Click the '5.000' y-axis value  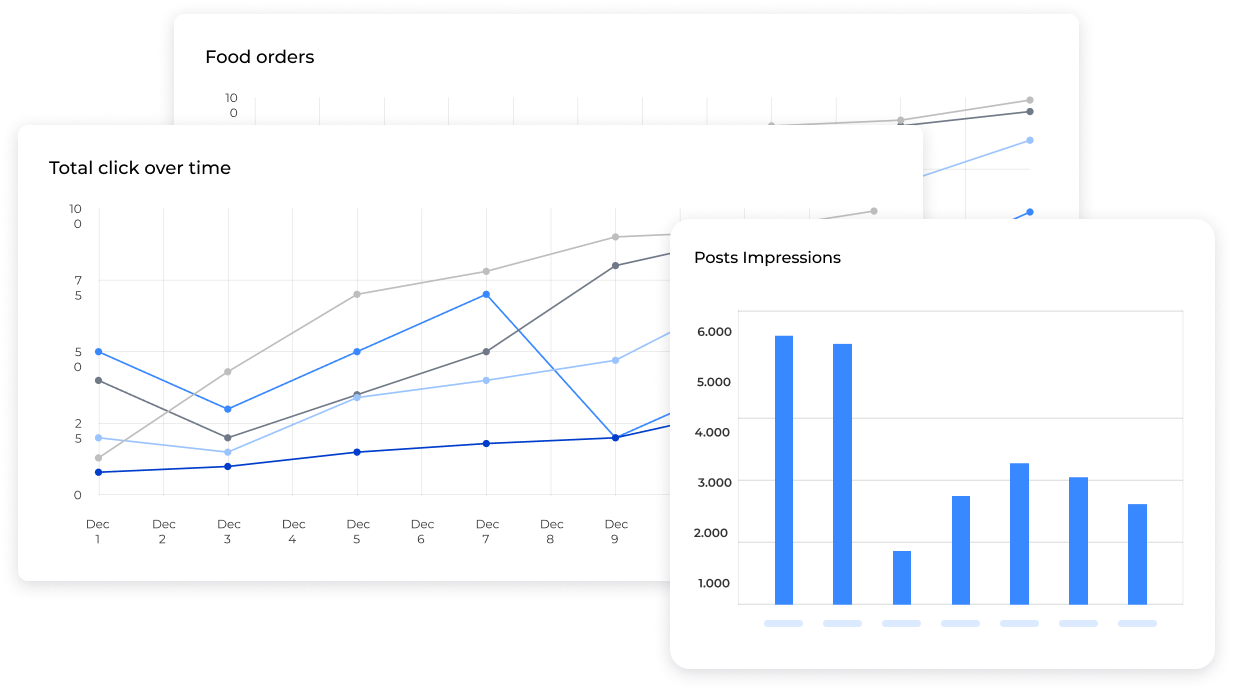point(713,381)
